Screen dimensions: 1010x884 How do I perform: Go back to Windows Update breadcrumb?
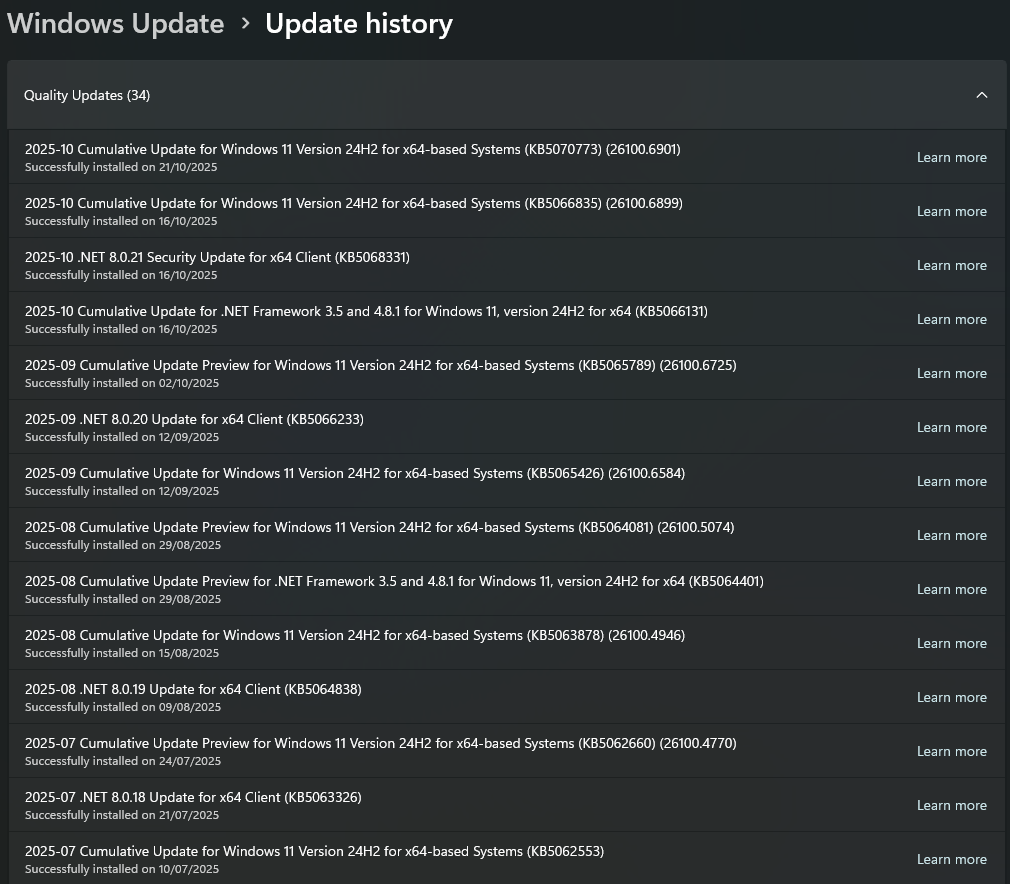pos(116,24)
